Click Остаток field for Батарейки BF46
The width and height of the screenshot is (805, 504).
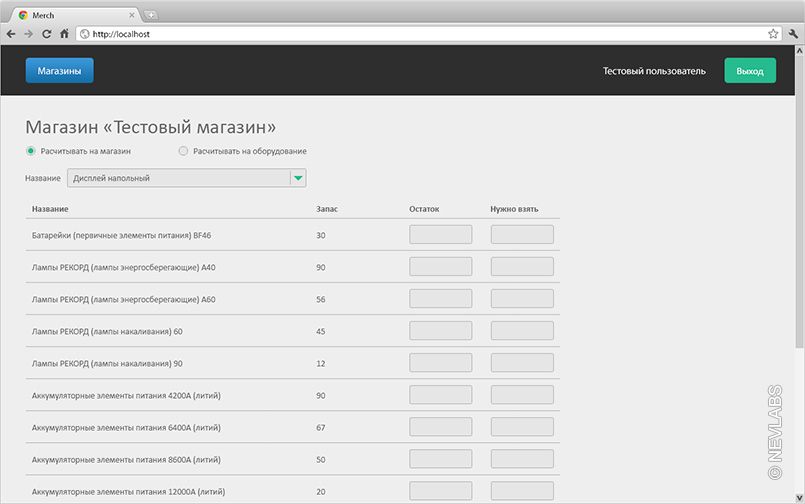(441, 235)
